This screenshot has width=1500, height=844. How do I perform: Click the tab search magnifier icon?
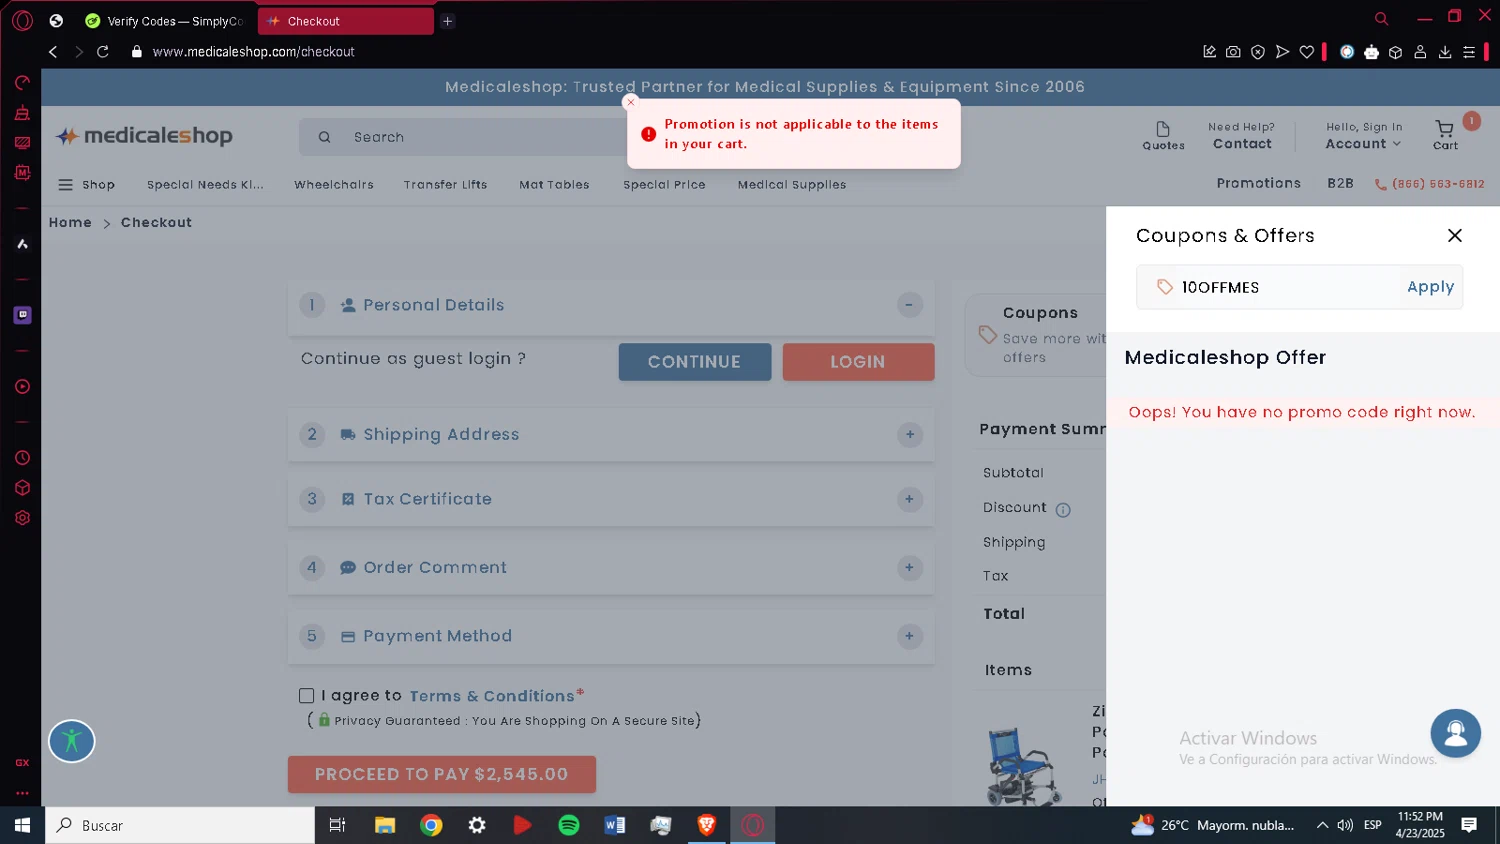(x=1381, y=19)
